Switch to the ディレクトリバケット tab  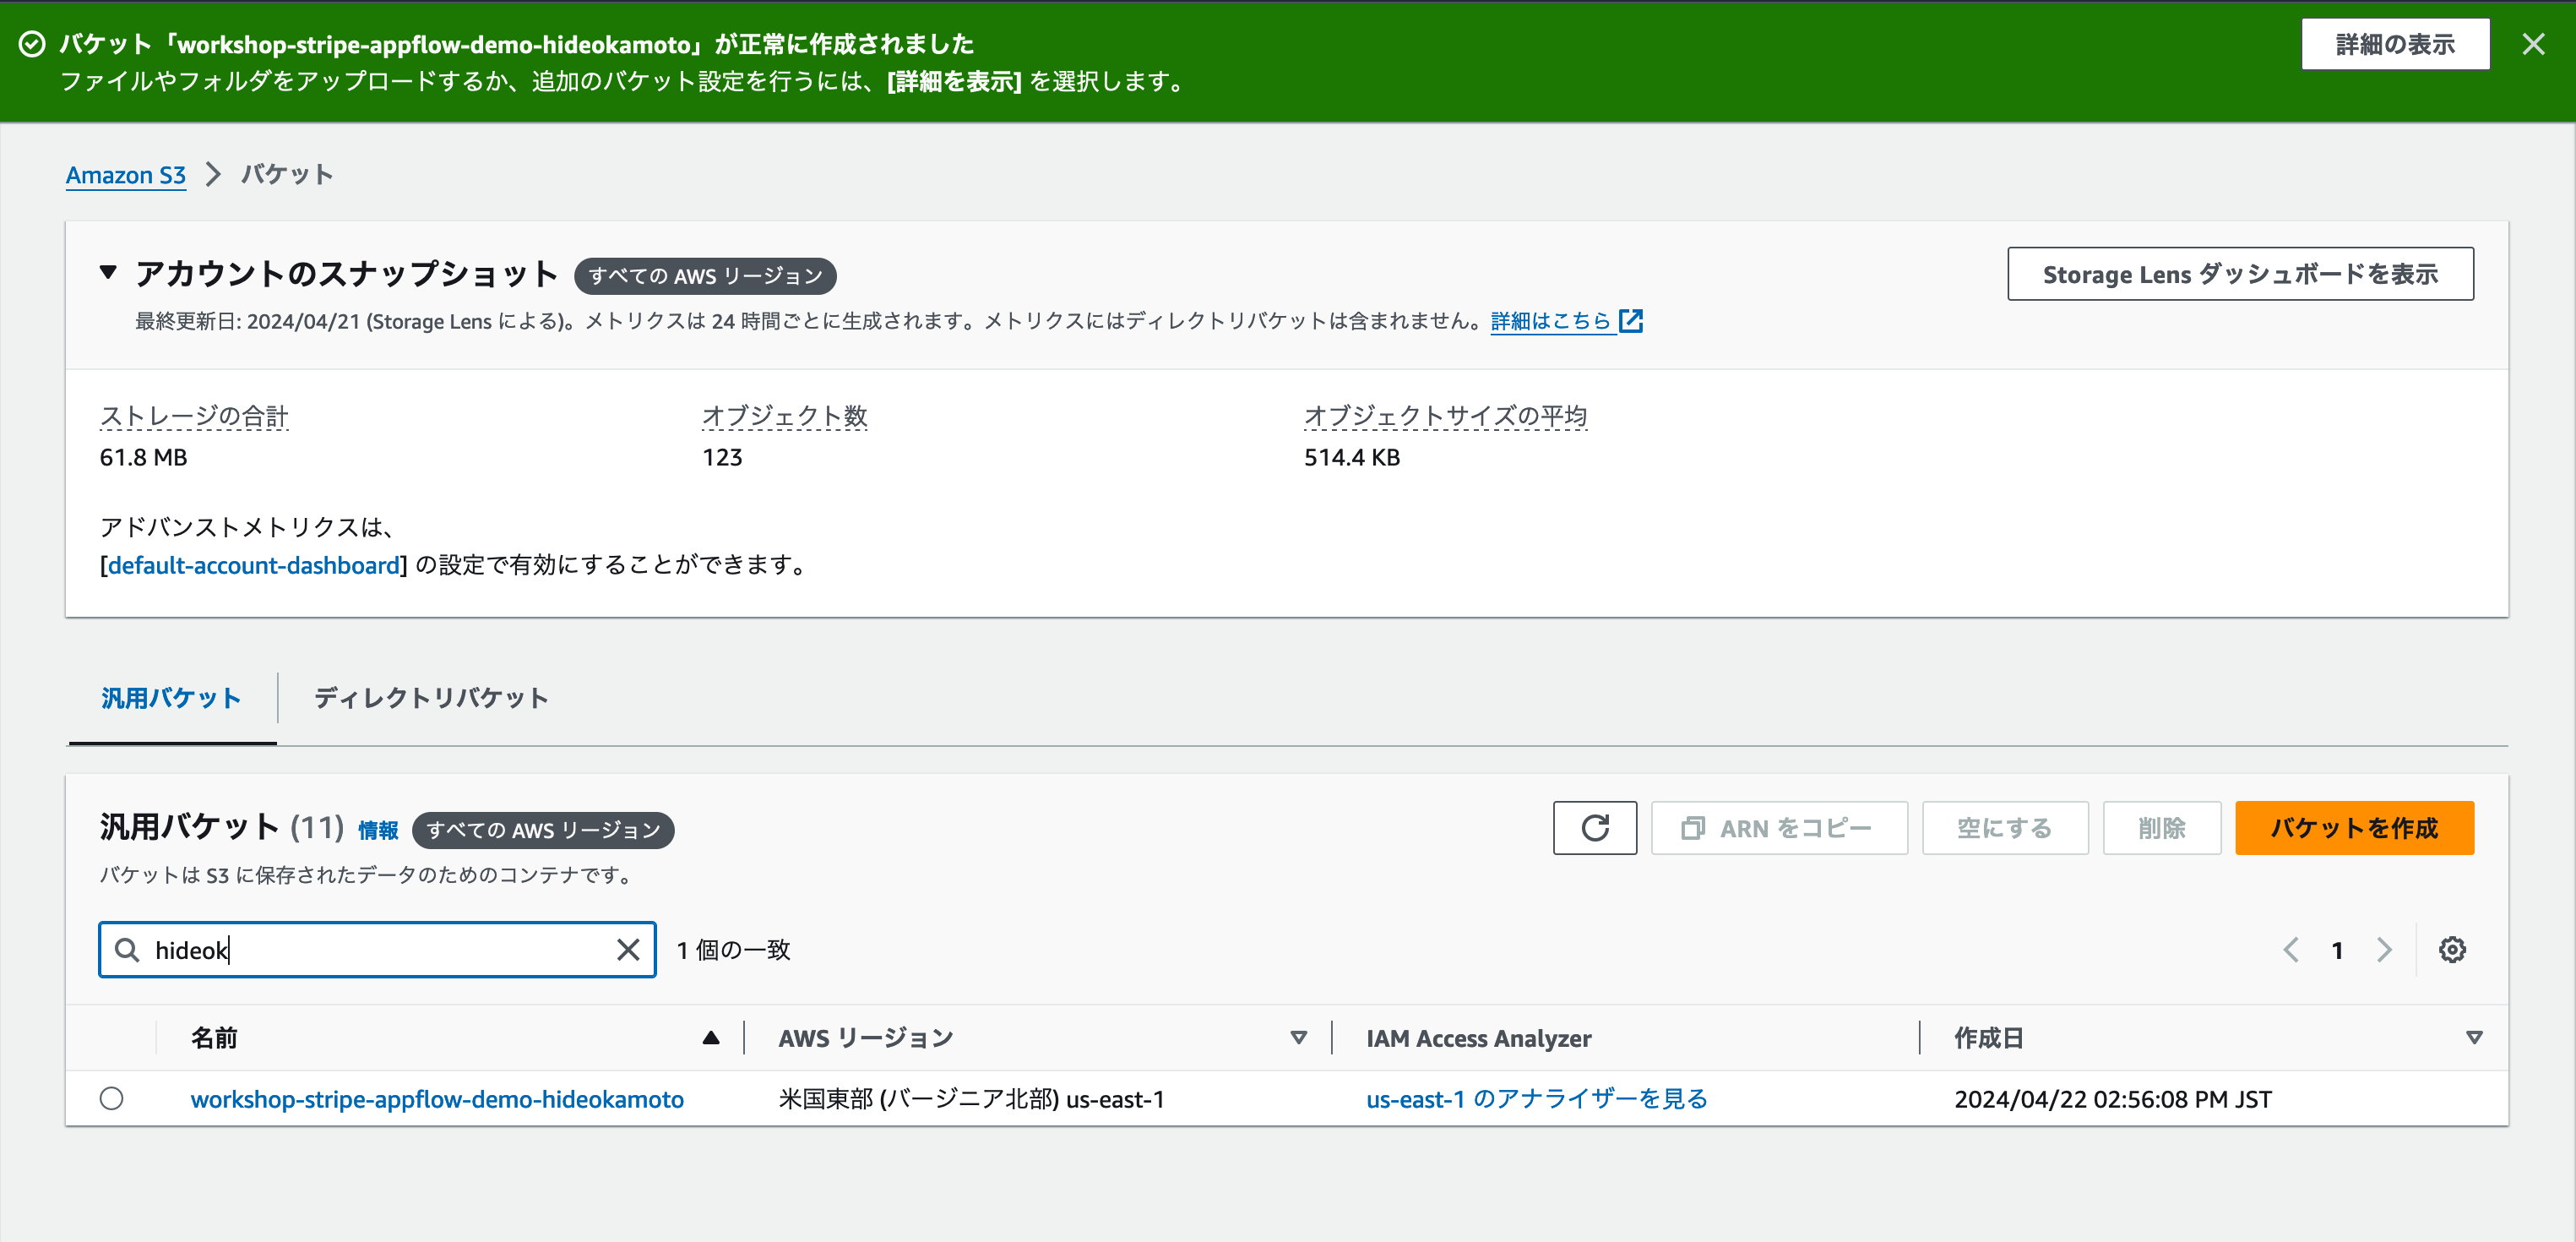[x=430, y=698]
